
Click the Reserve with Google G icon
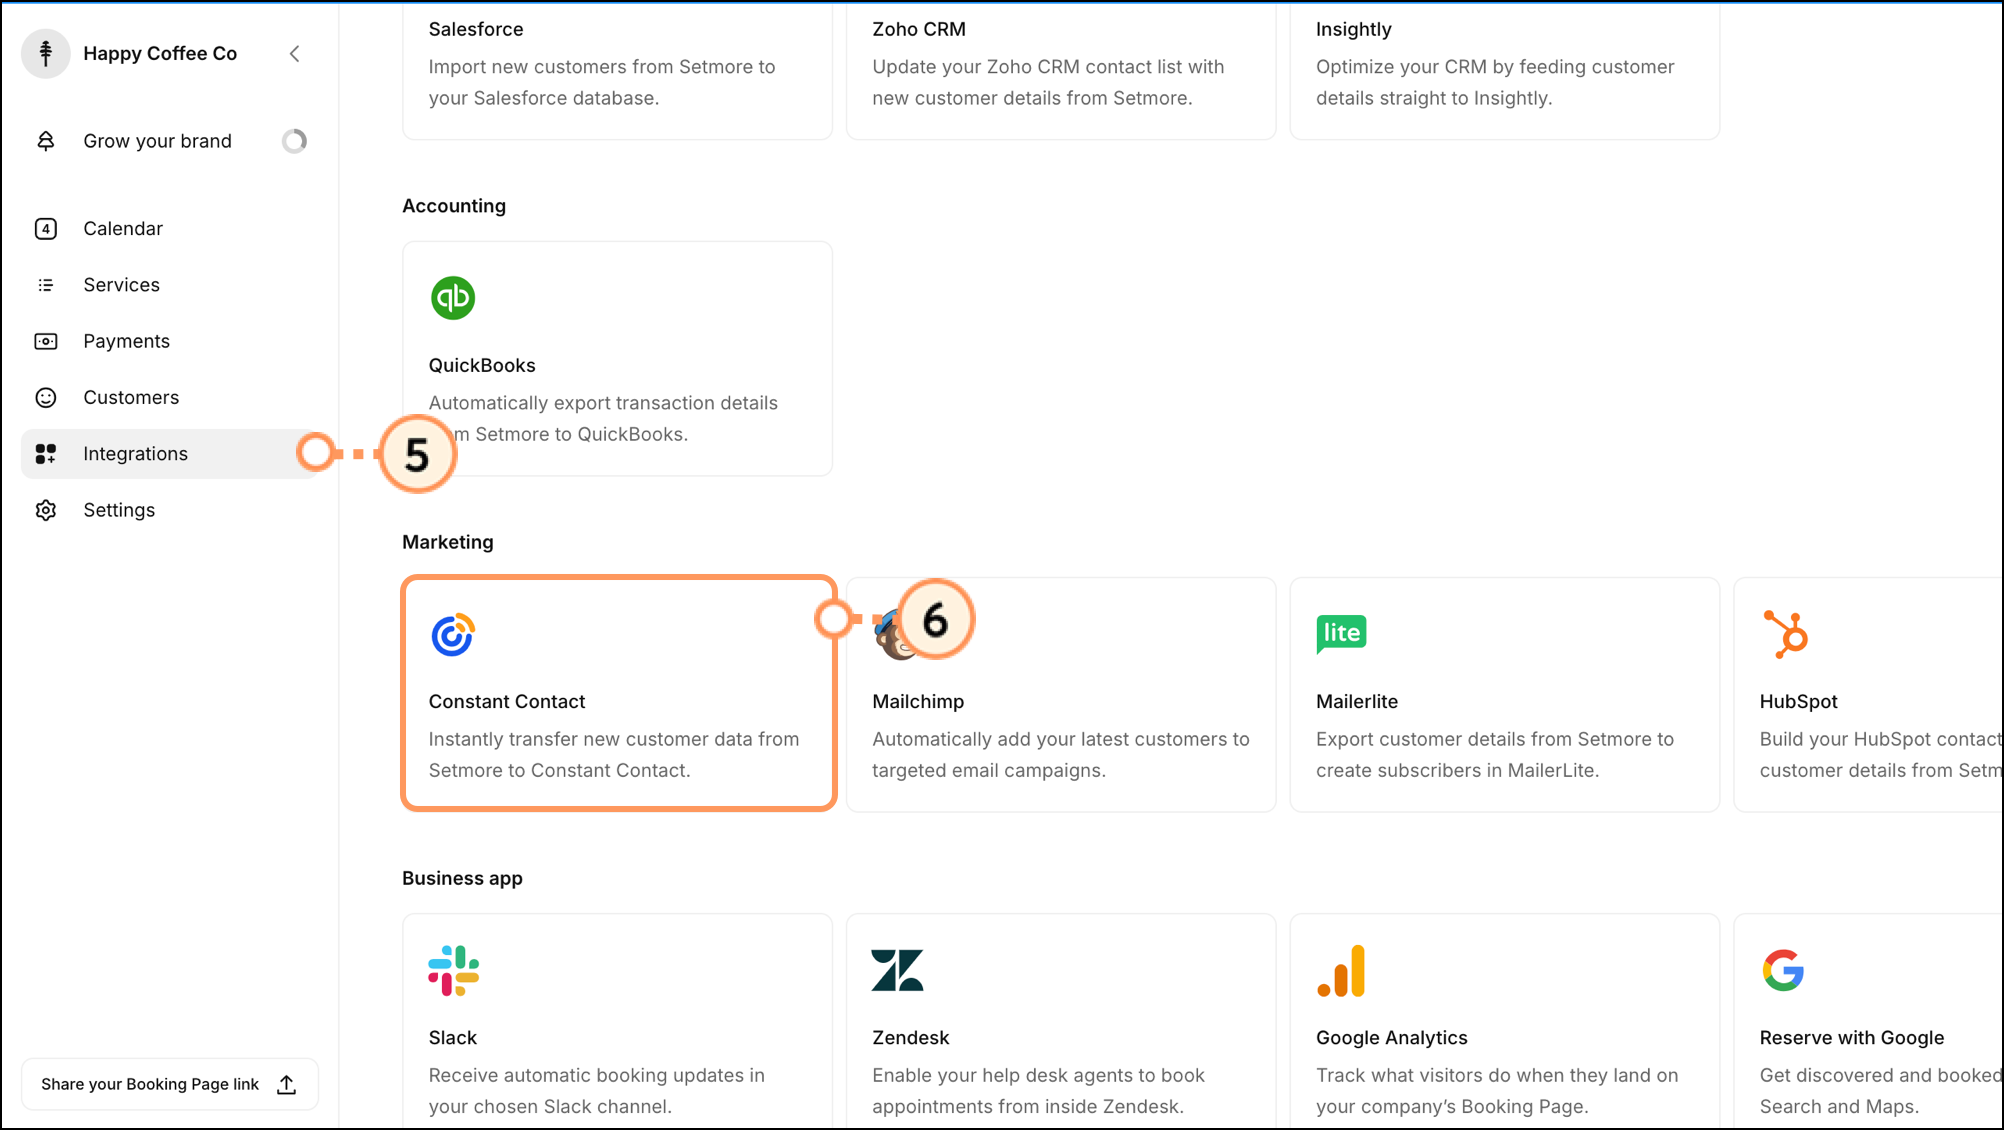[x=1783, y=971]
